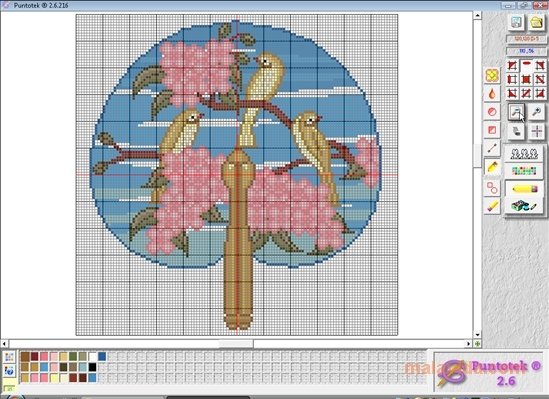This screenshot has height=399, width=549.
Task: Click the save floppy disk icon
Action: (x=516, y=22)
